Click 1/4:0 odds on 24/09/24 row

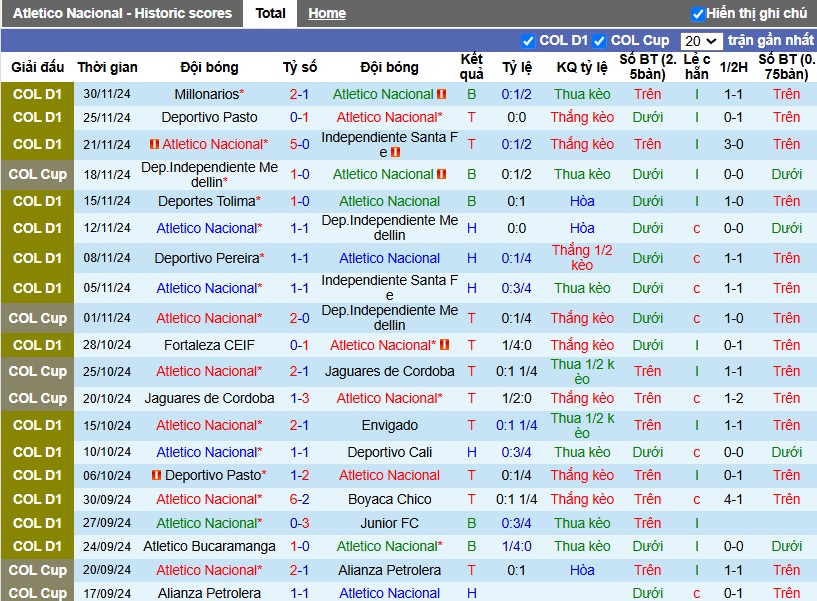tap(516, 546)
